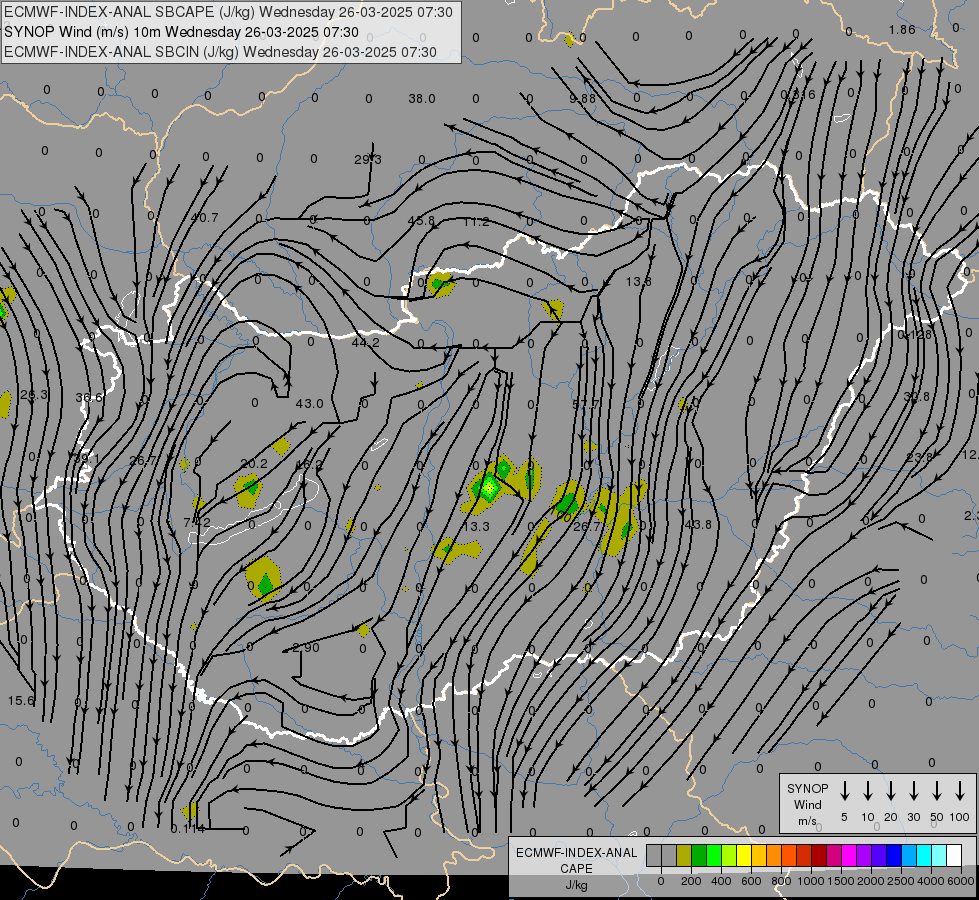Click the 39.1 value on the map
Viewport: 979px width, 900px height.
pyautogui.click(x=87, y=458)
